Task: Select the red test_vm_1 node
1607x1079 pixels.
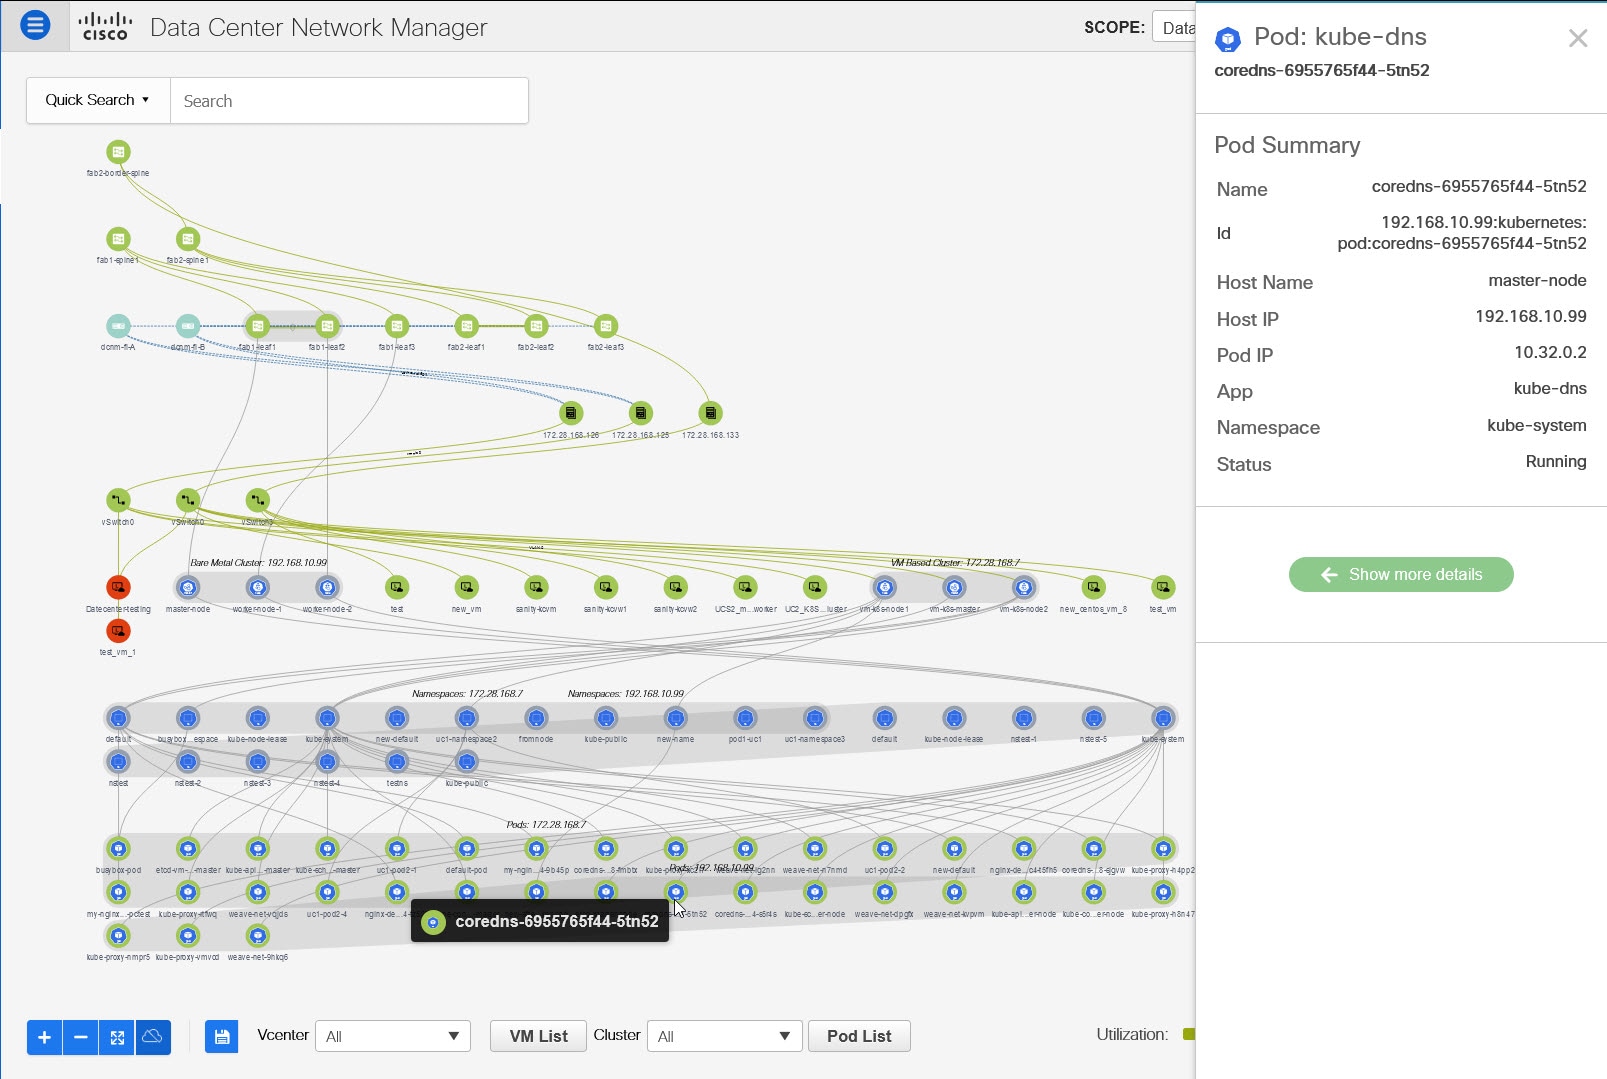Action: click(118, 631)
